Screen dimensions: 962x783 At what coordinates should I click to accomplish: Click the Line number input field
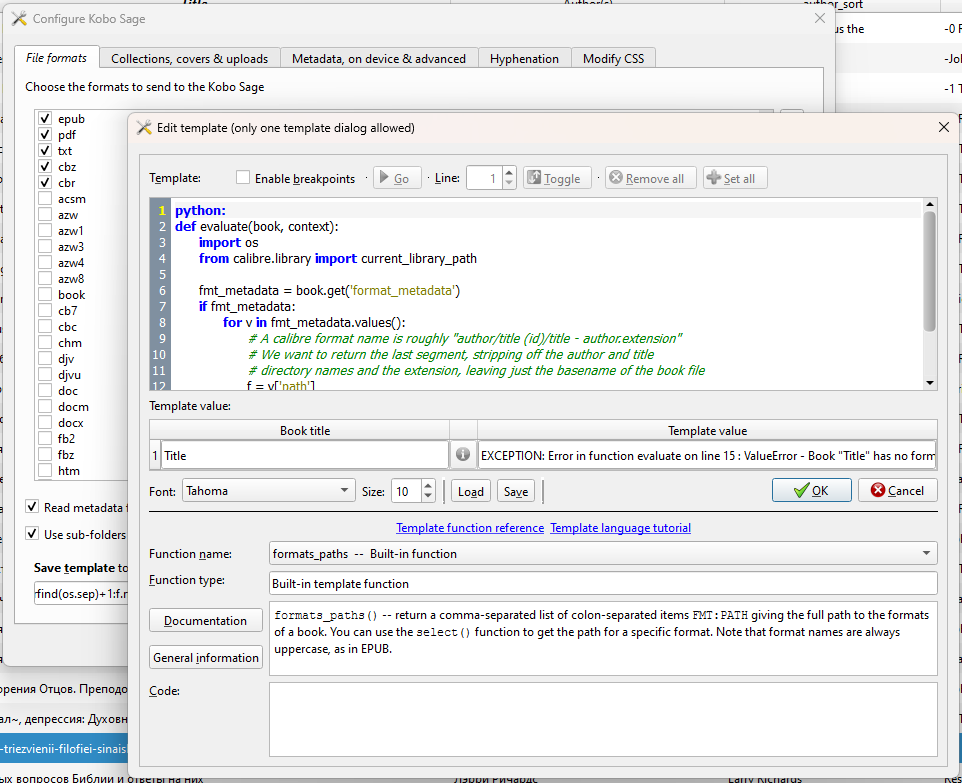(485, 178)
